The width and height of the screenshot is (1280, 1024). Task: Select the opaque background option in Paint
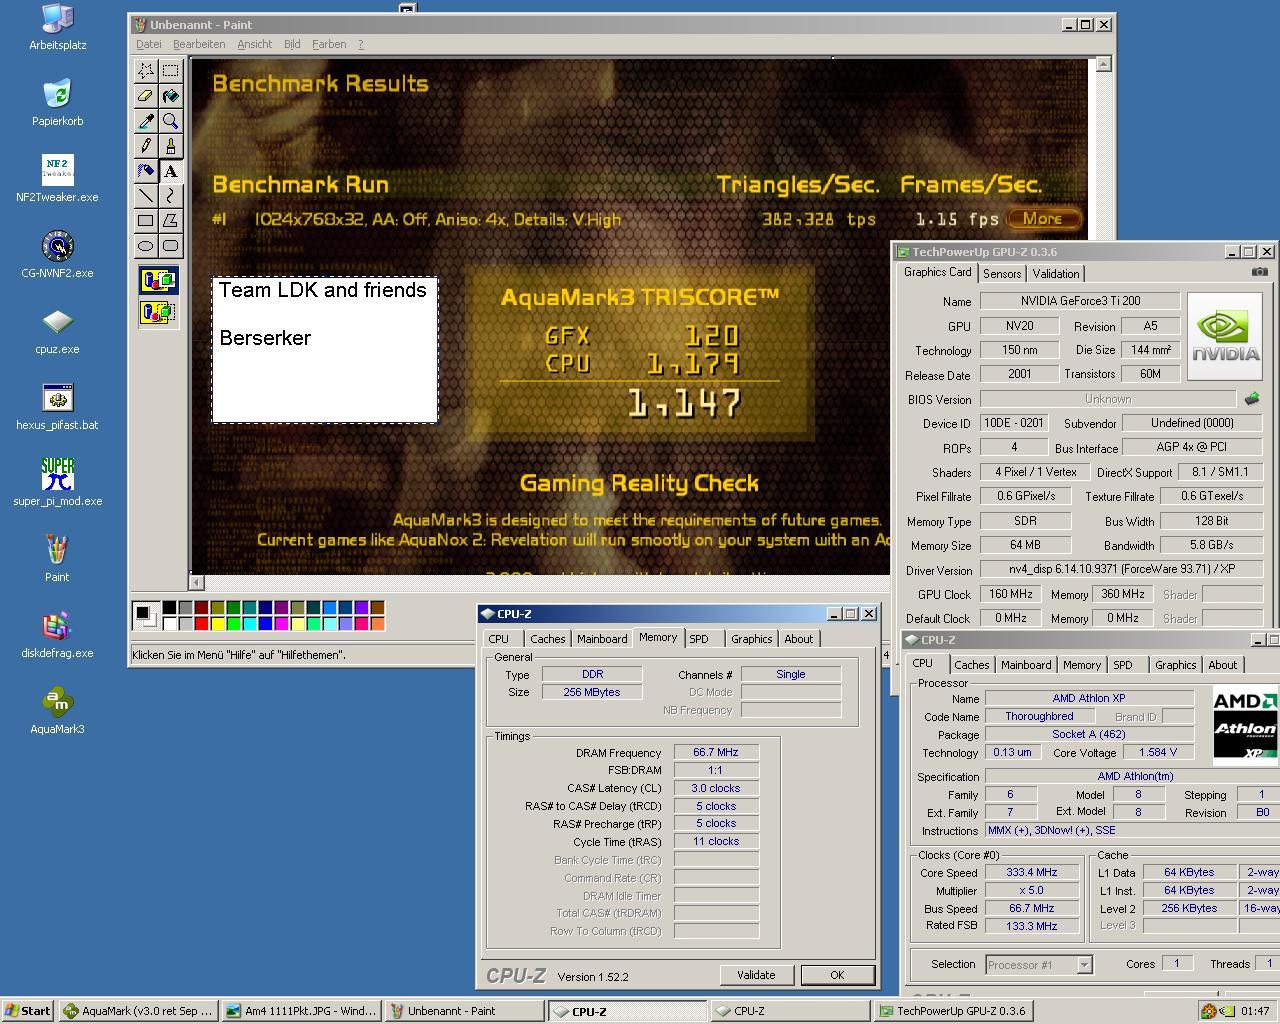pyautogui.click(x=158, y=280)
